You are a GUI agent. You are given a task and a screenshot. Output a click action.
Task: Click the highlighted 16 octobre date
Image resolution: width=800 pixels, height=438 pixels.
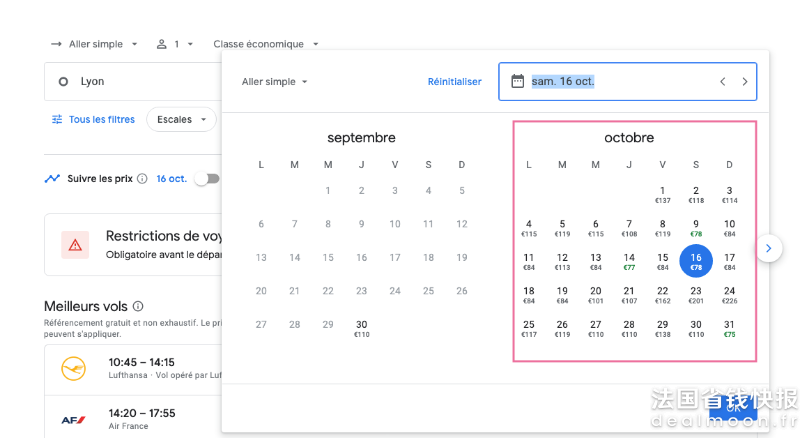click(696, 261)
